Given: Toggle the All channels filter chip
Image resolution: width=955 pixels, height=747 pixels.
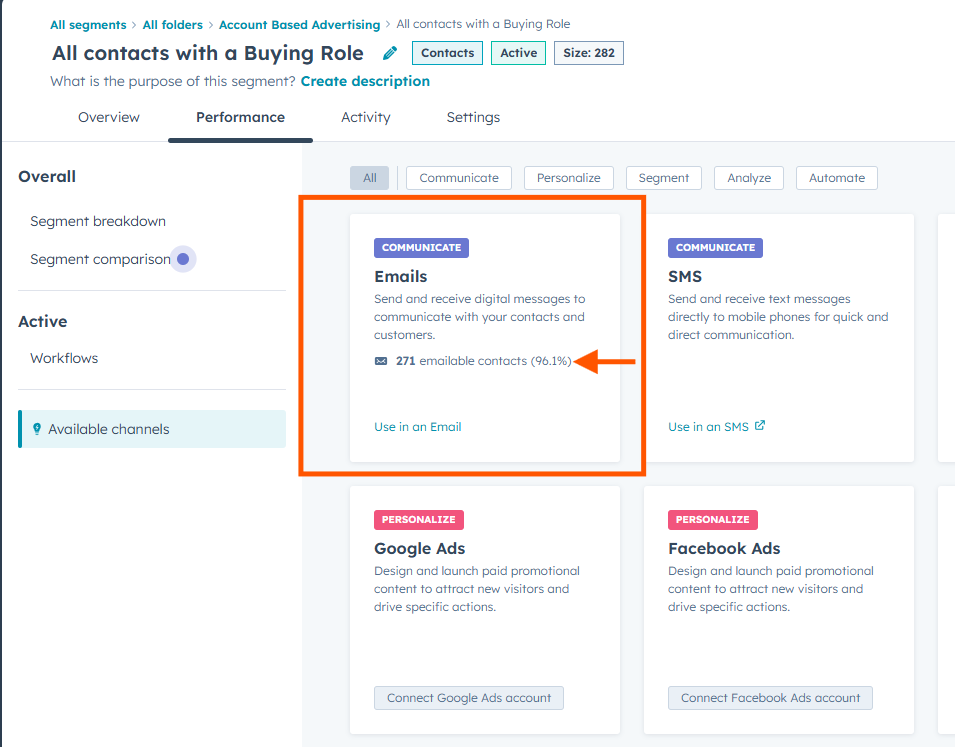Looking at the screenshot, I should [x=369, y=177].
